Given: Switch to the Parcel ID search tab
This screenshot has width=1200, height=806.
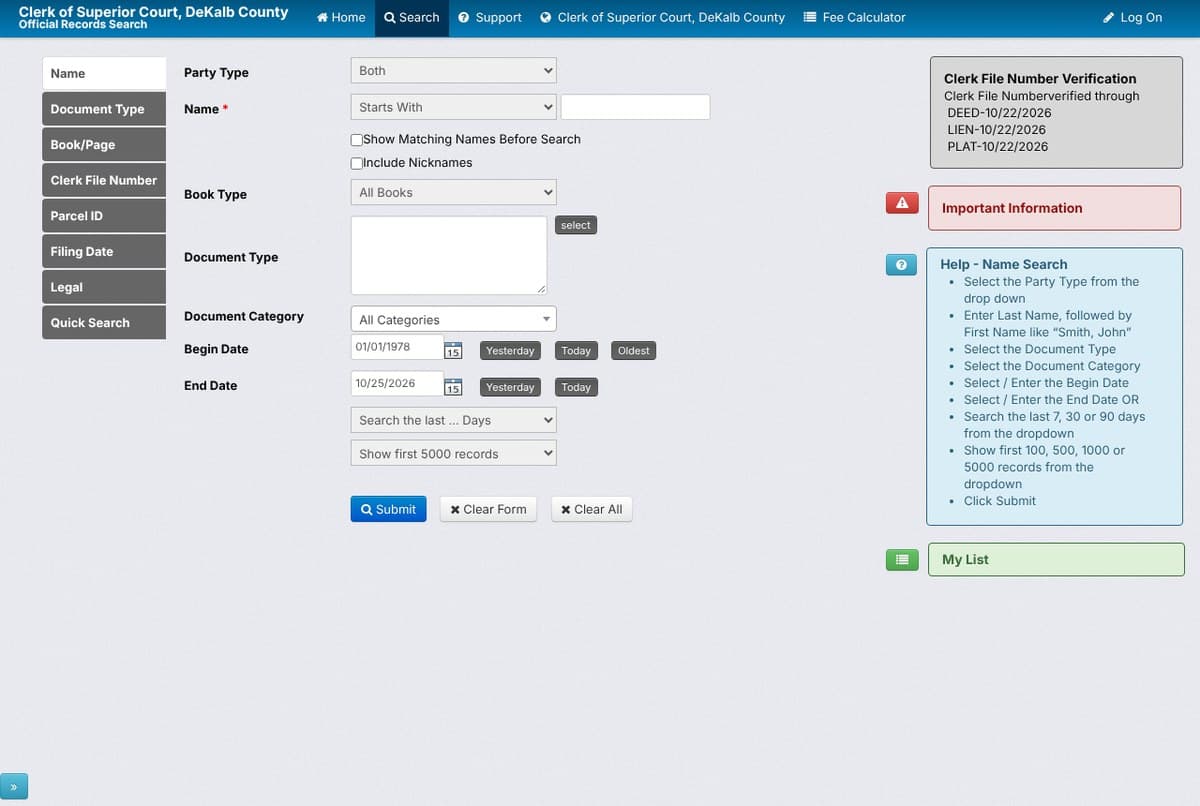Looking at the screenshot, I should 104,216.
